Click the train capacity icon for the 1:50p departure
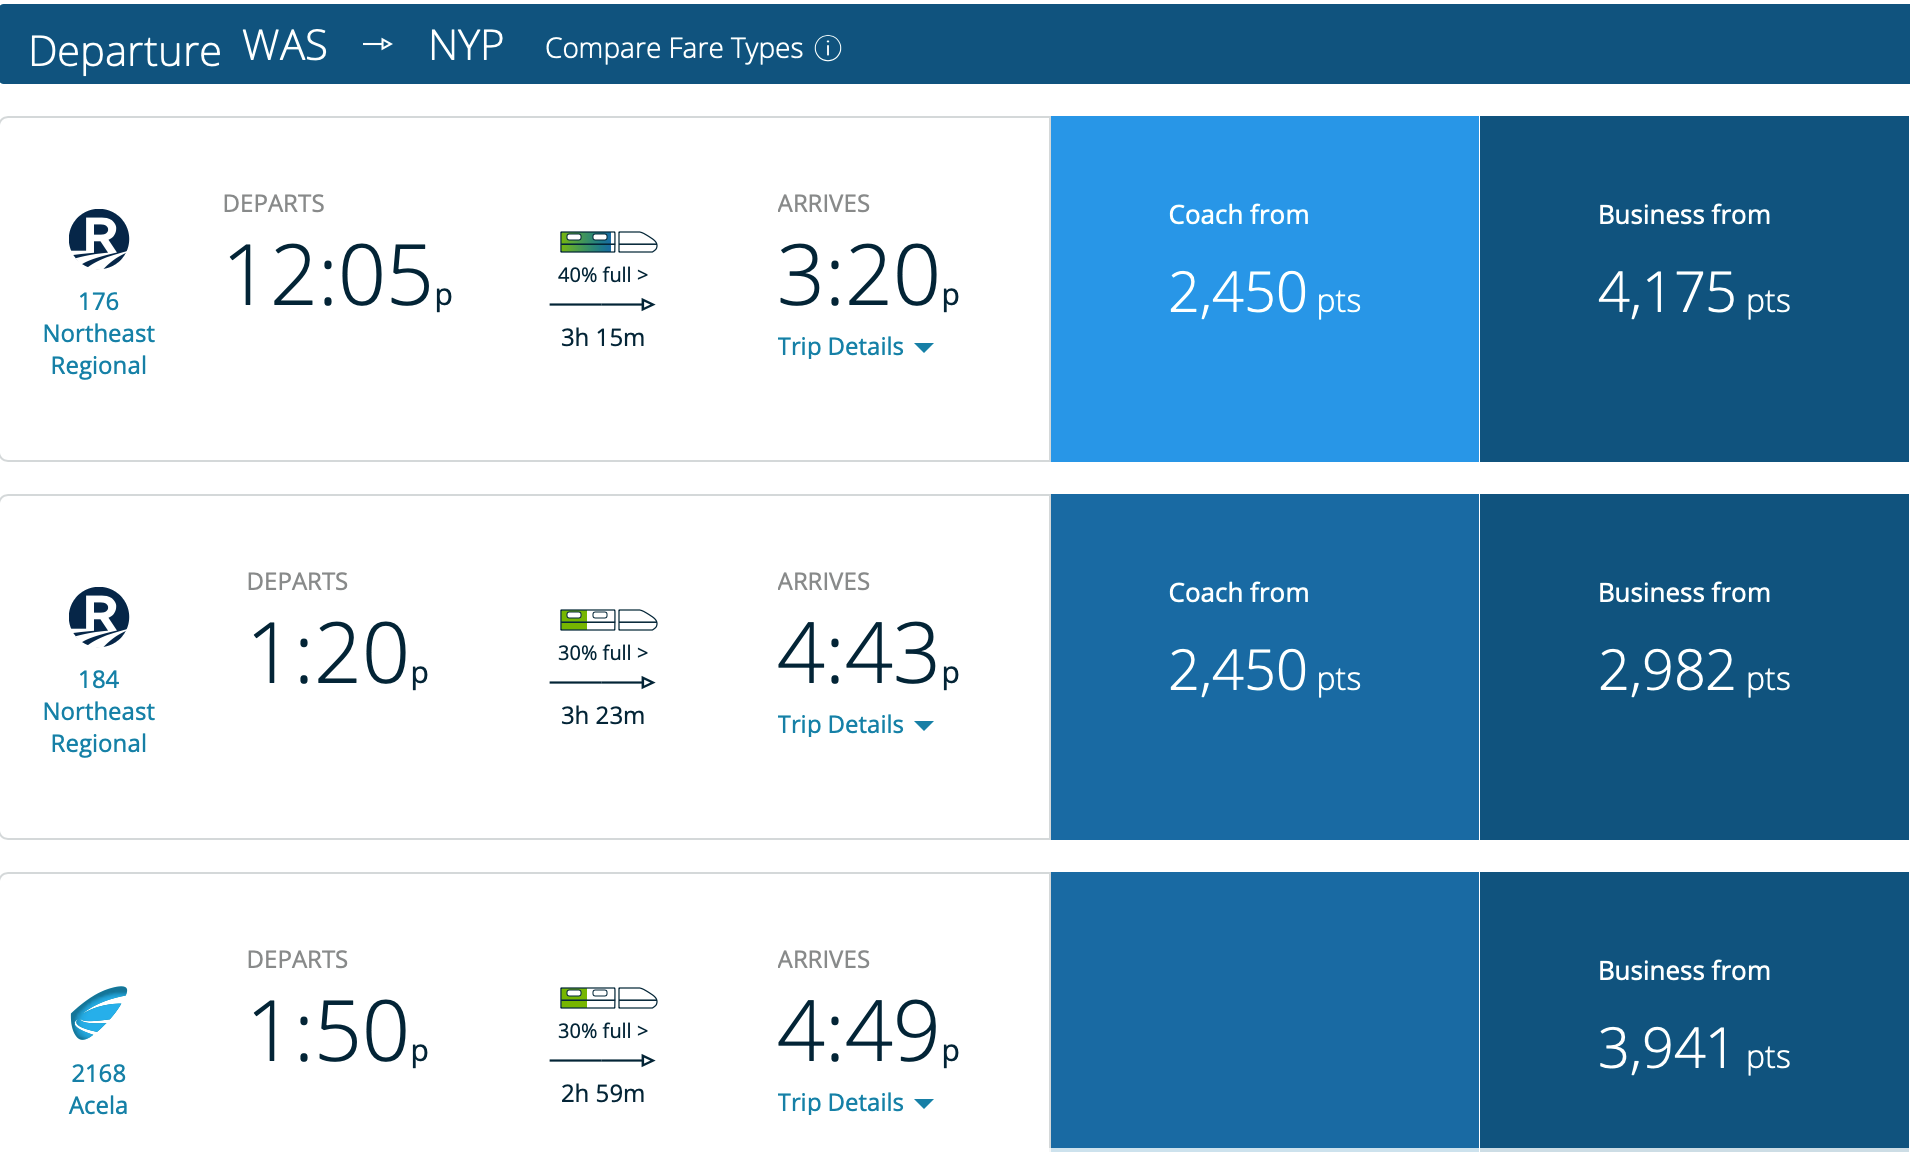The width and height of the screenshot is (1910, 1152). click(608, 998)
